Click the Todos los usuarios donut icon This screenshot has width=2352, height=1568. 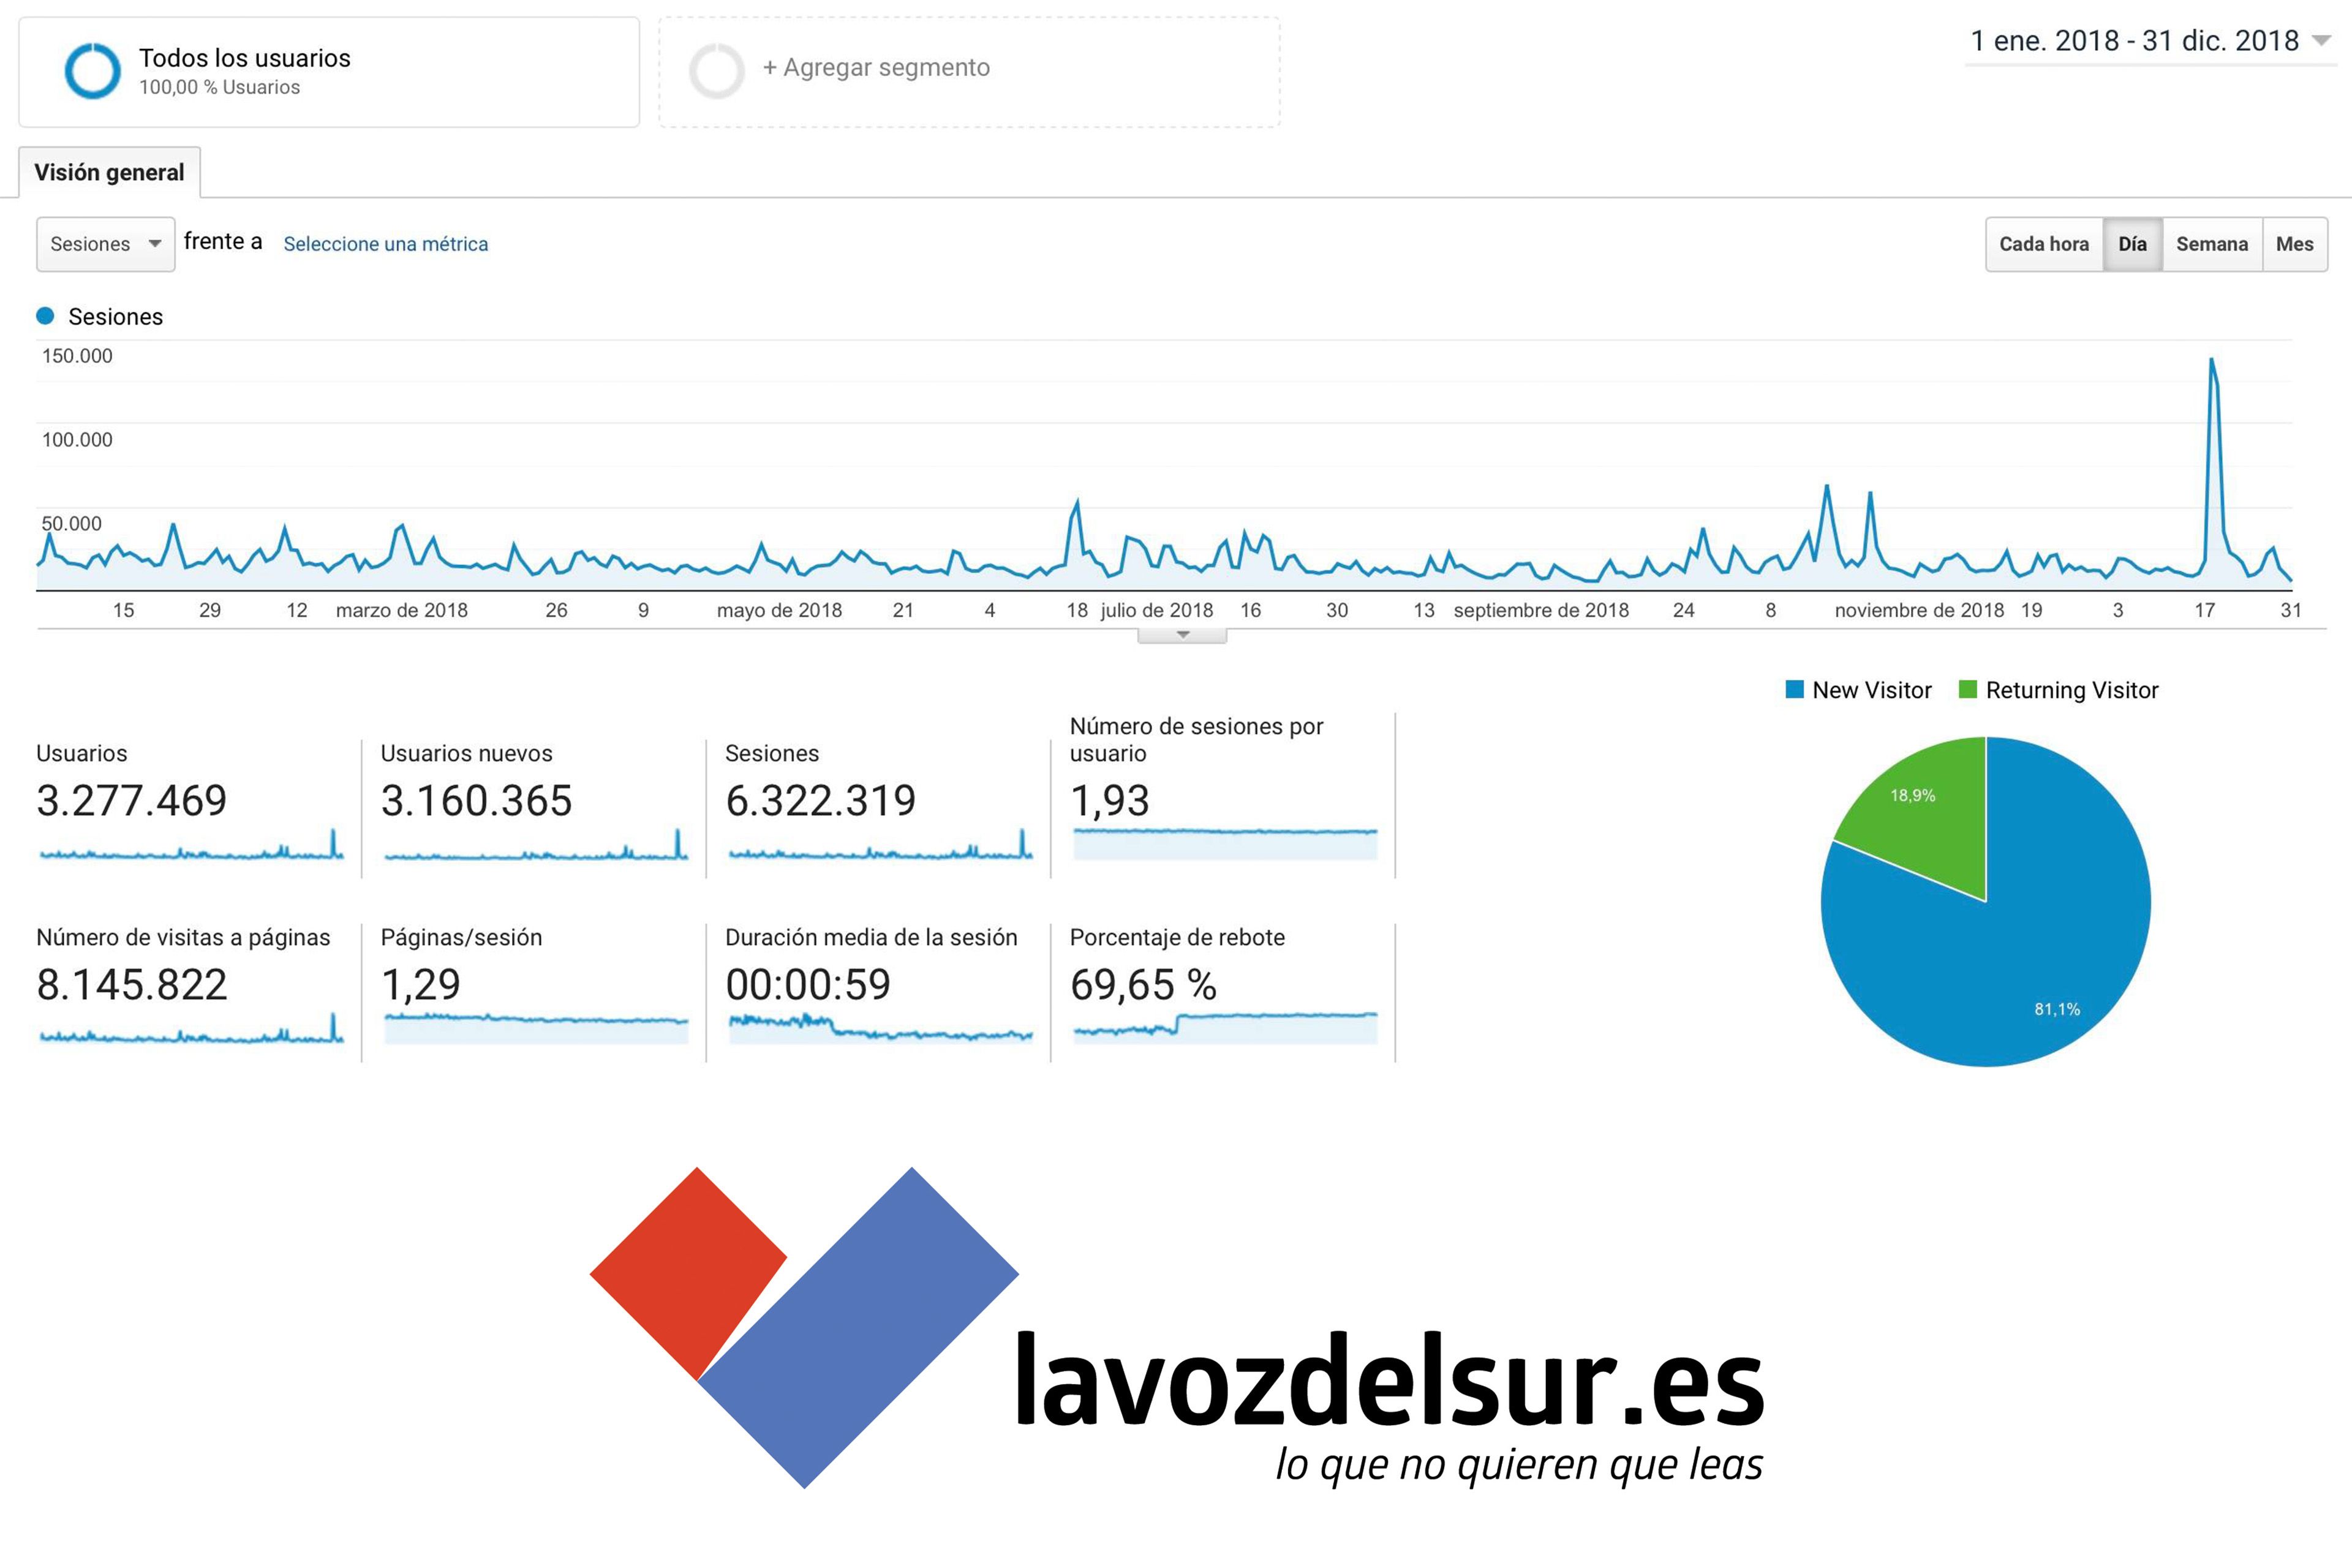pos(92,71)
